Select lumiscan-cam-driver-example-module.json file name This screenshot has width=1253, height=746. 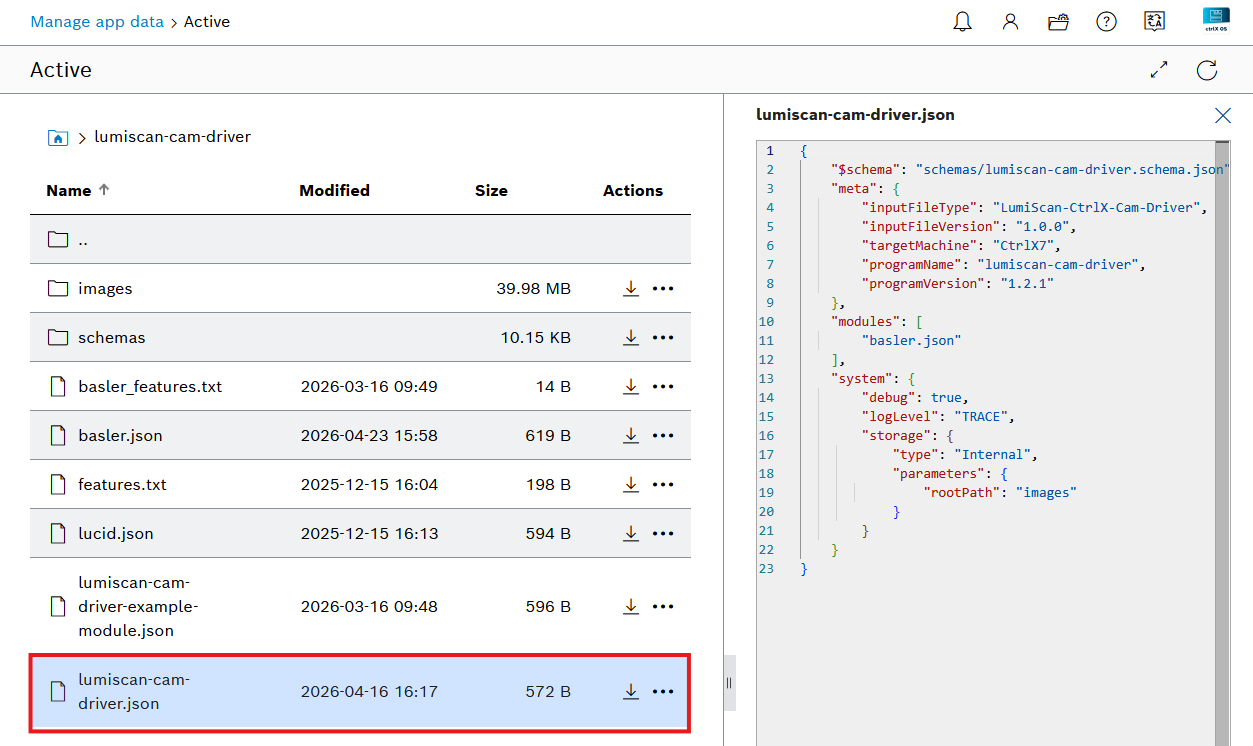(138, 607)
